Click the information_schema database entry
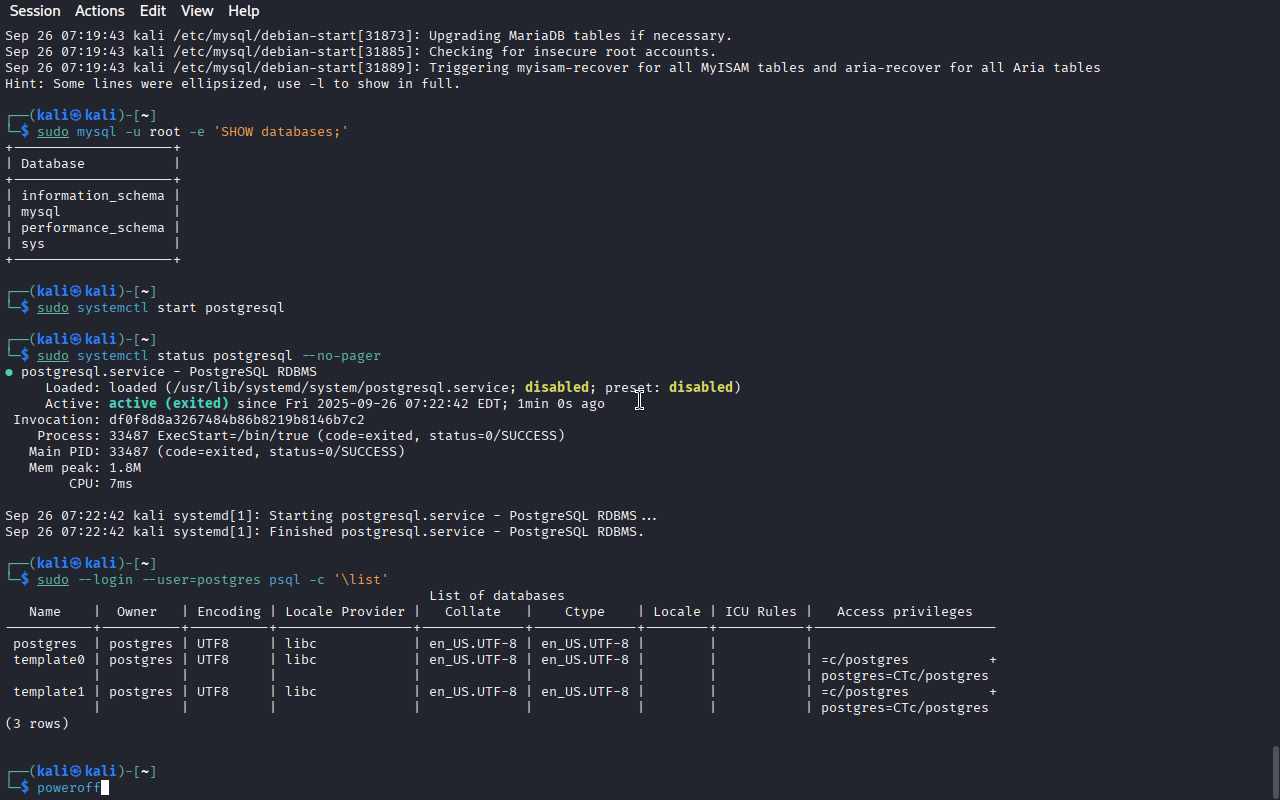The width and height of the screenshot is (1280, 800). tap(92, 196)
